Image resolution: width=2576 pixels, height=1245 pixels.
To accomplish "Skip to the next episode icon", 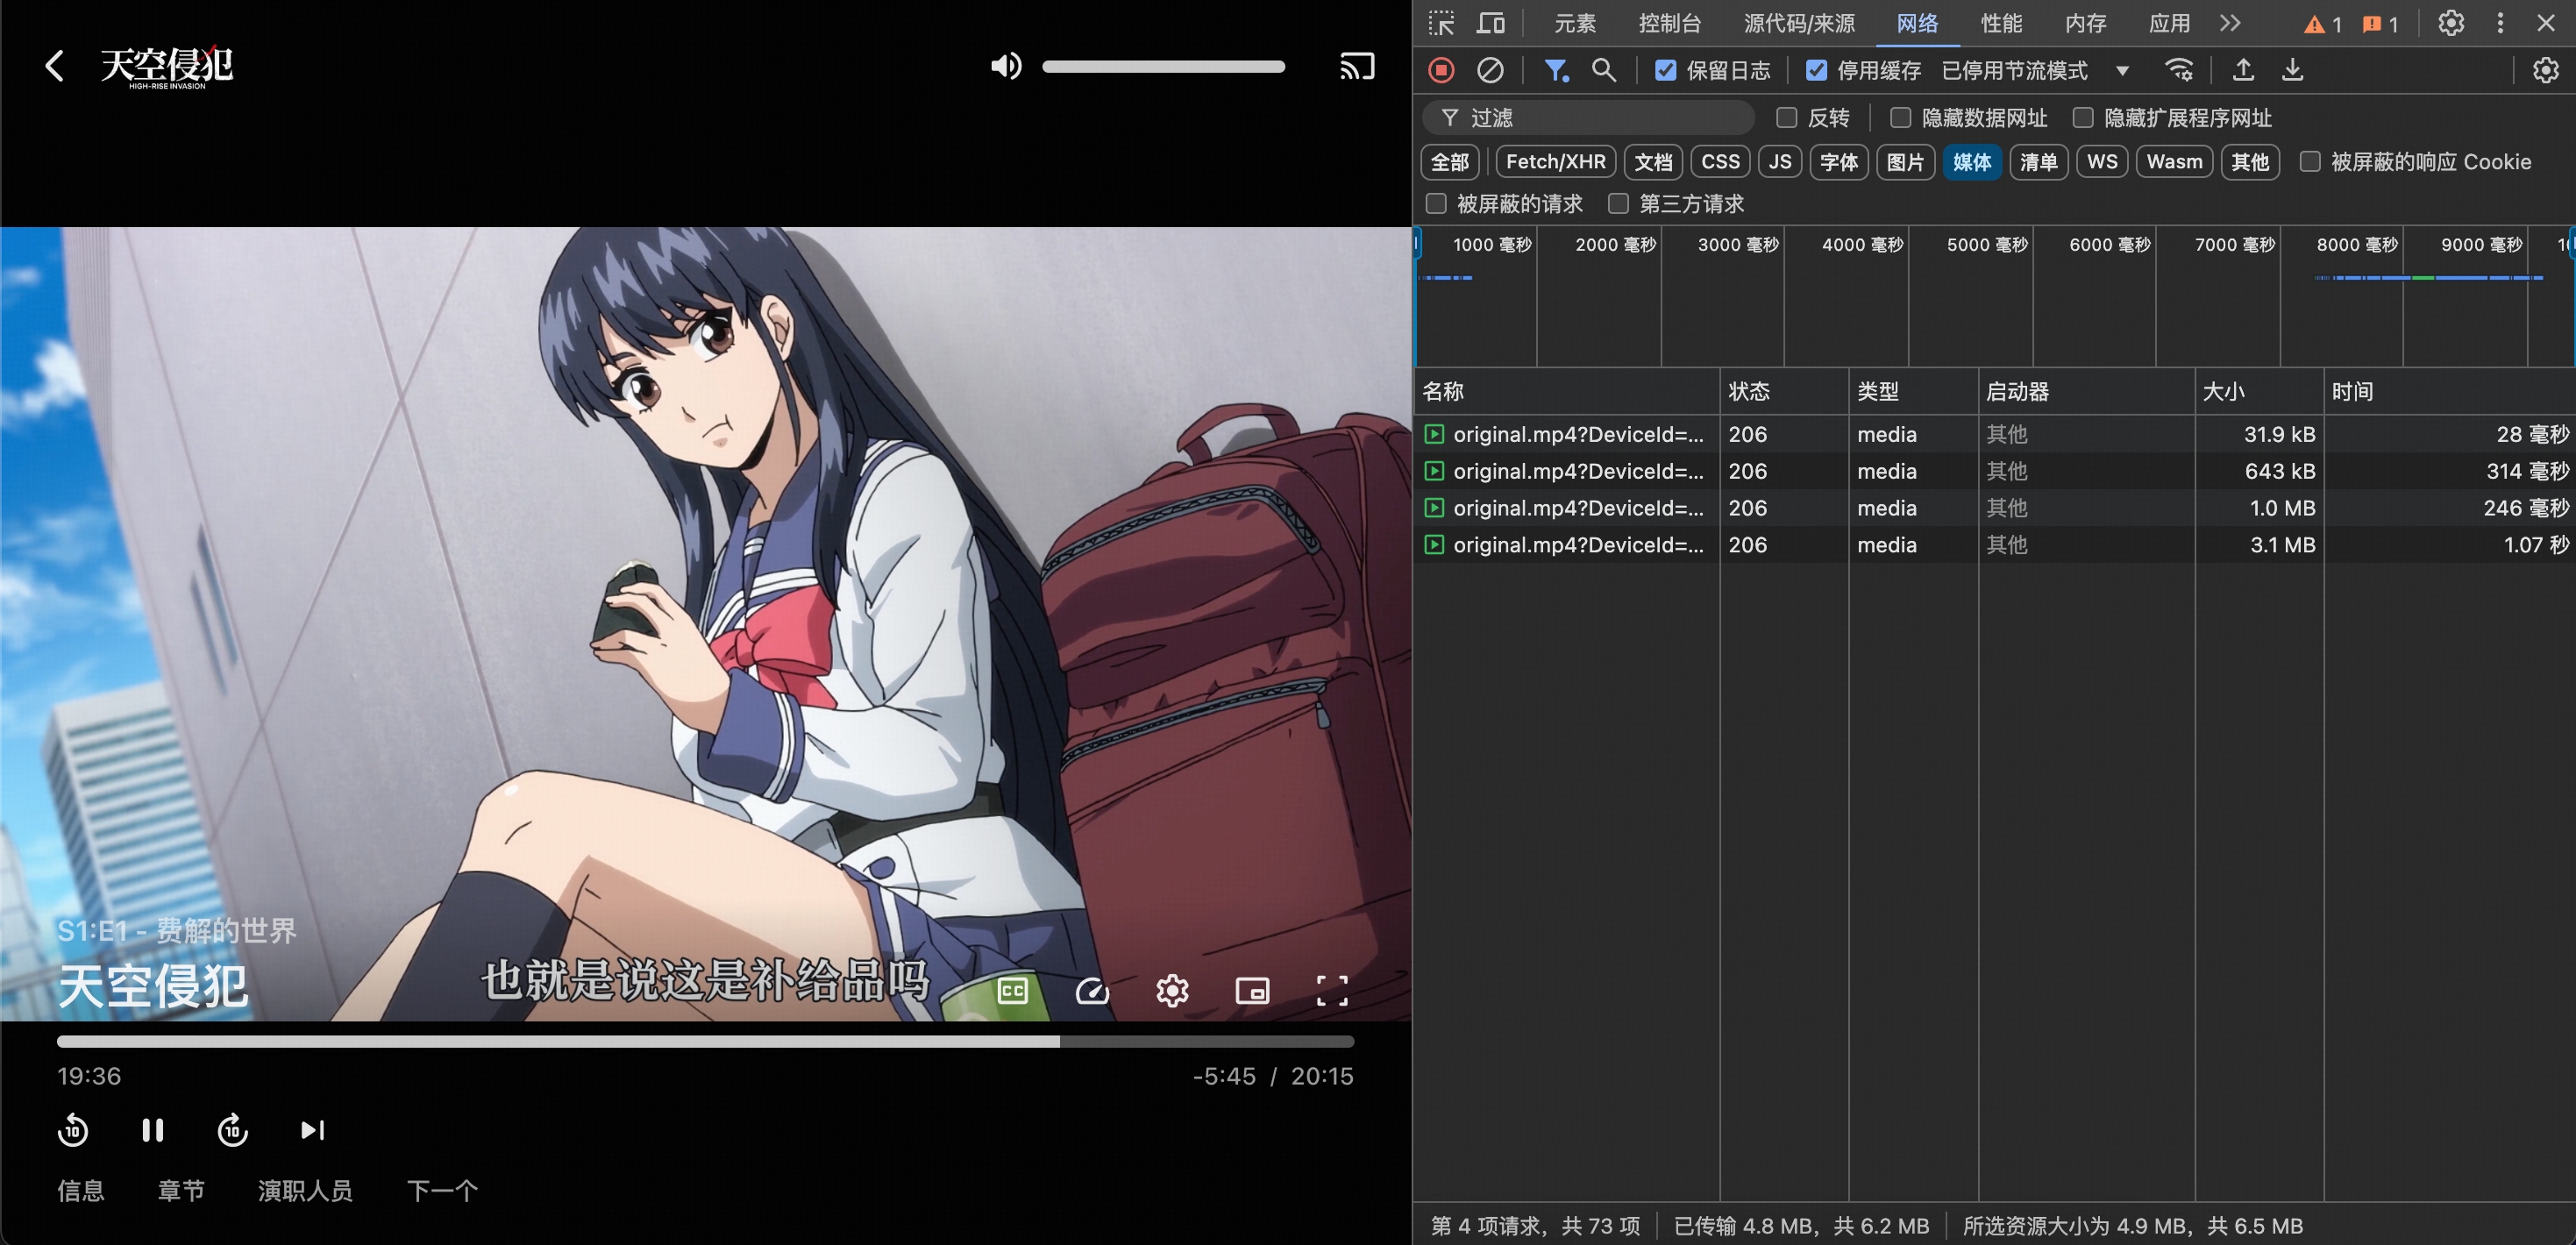I will click(x=313, y=1130).
